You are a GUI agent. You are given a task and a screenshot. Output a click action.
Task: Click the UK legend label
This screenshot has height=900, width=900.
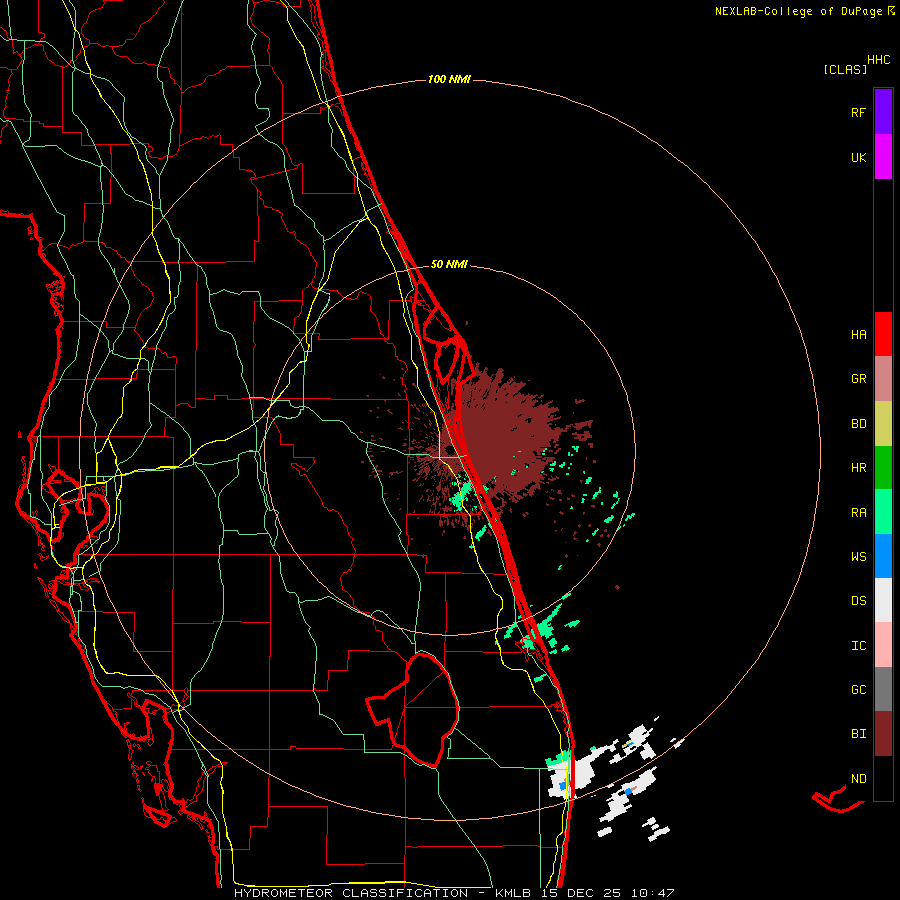(858, 157)
